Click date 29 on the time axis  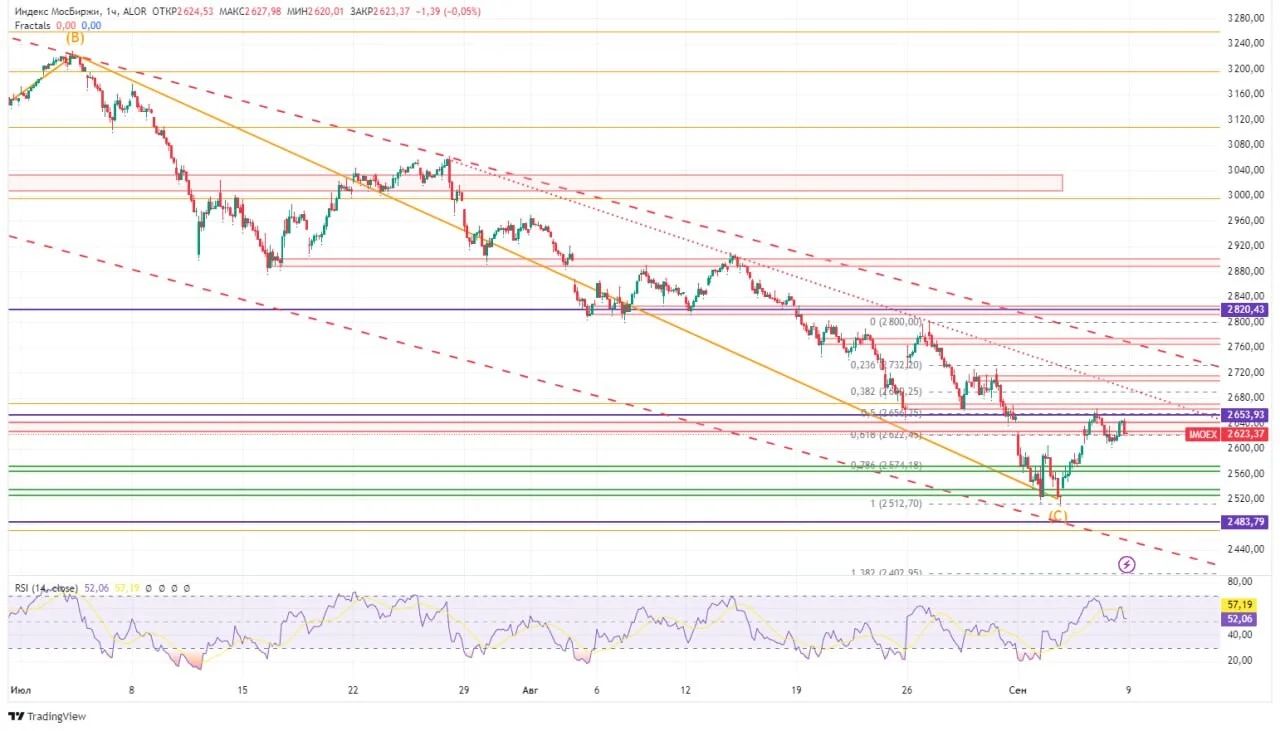tap(463, 690)
